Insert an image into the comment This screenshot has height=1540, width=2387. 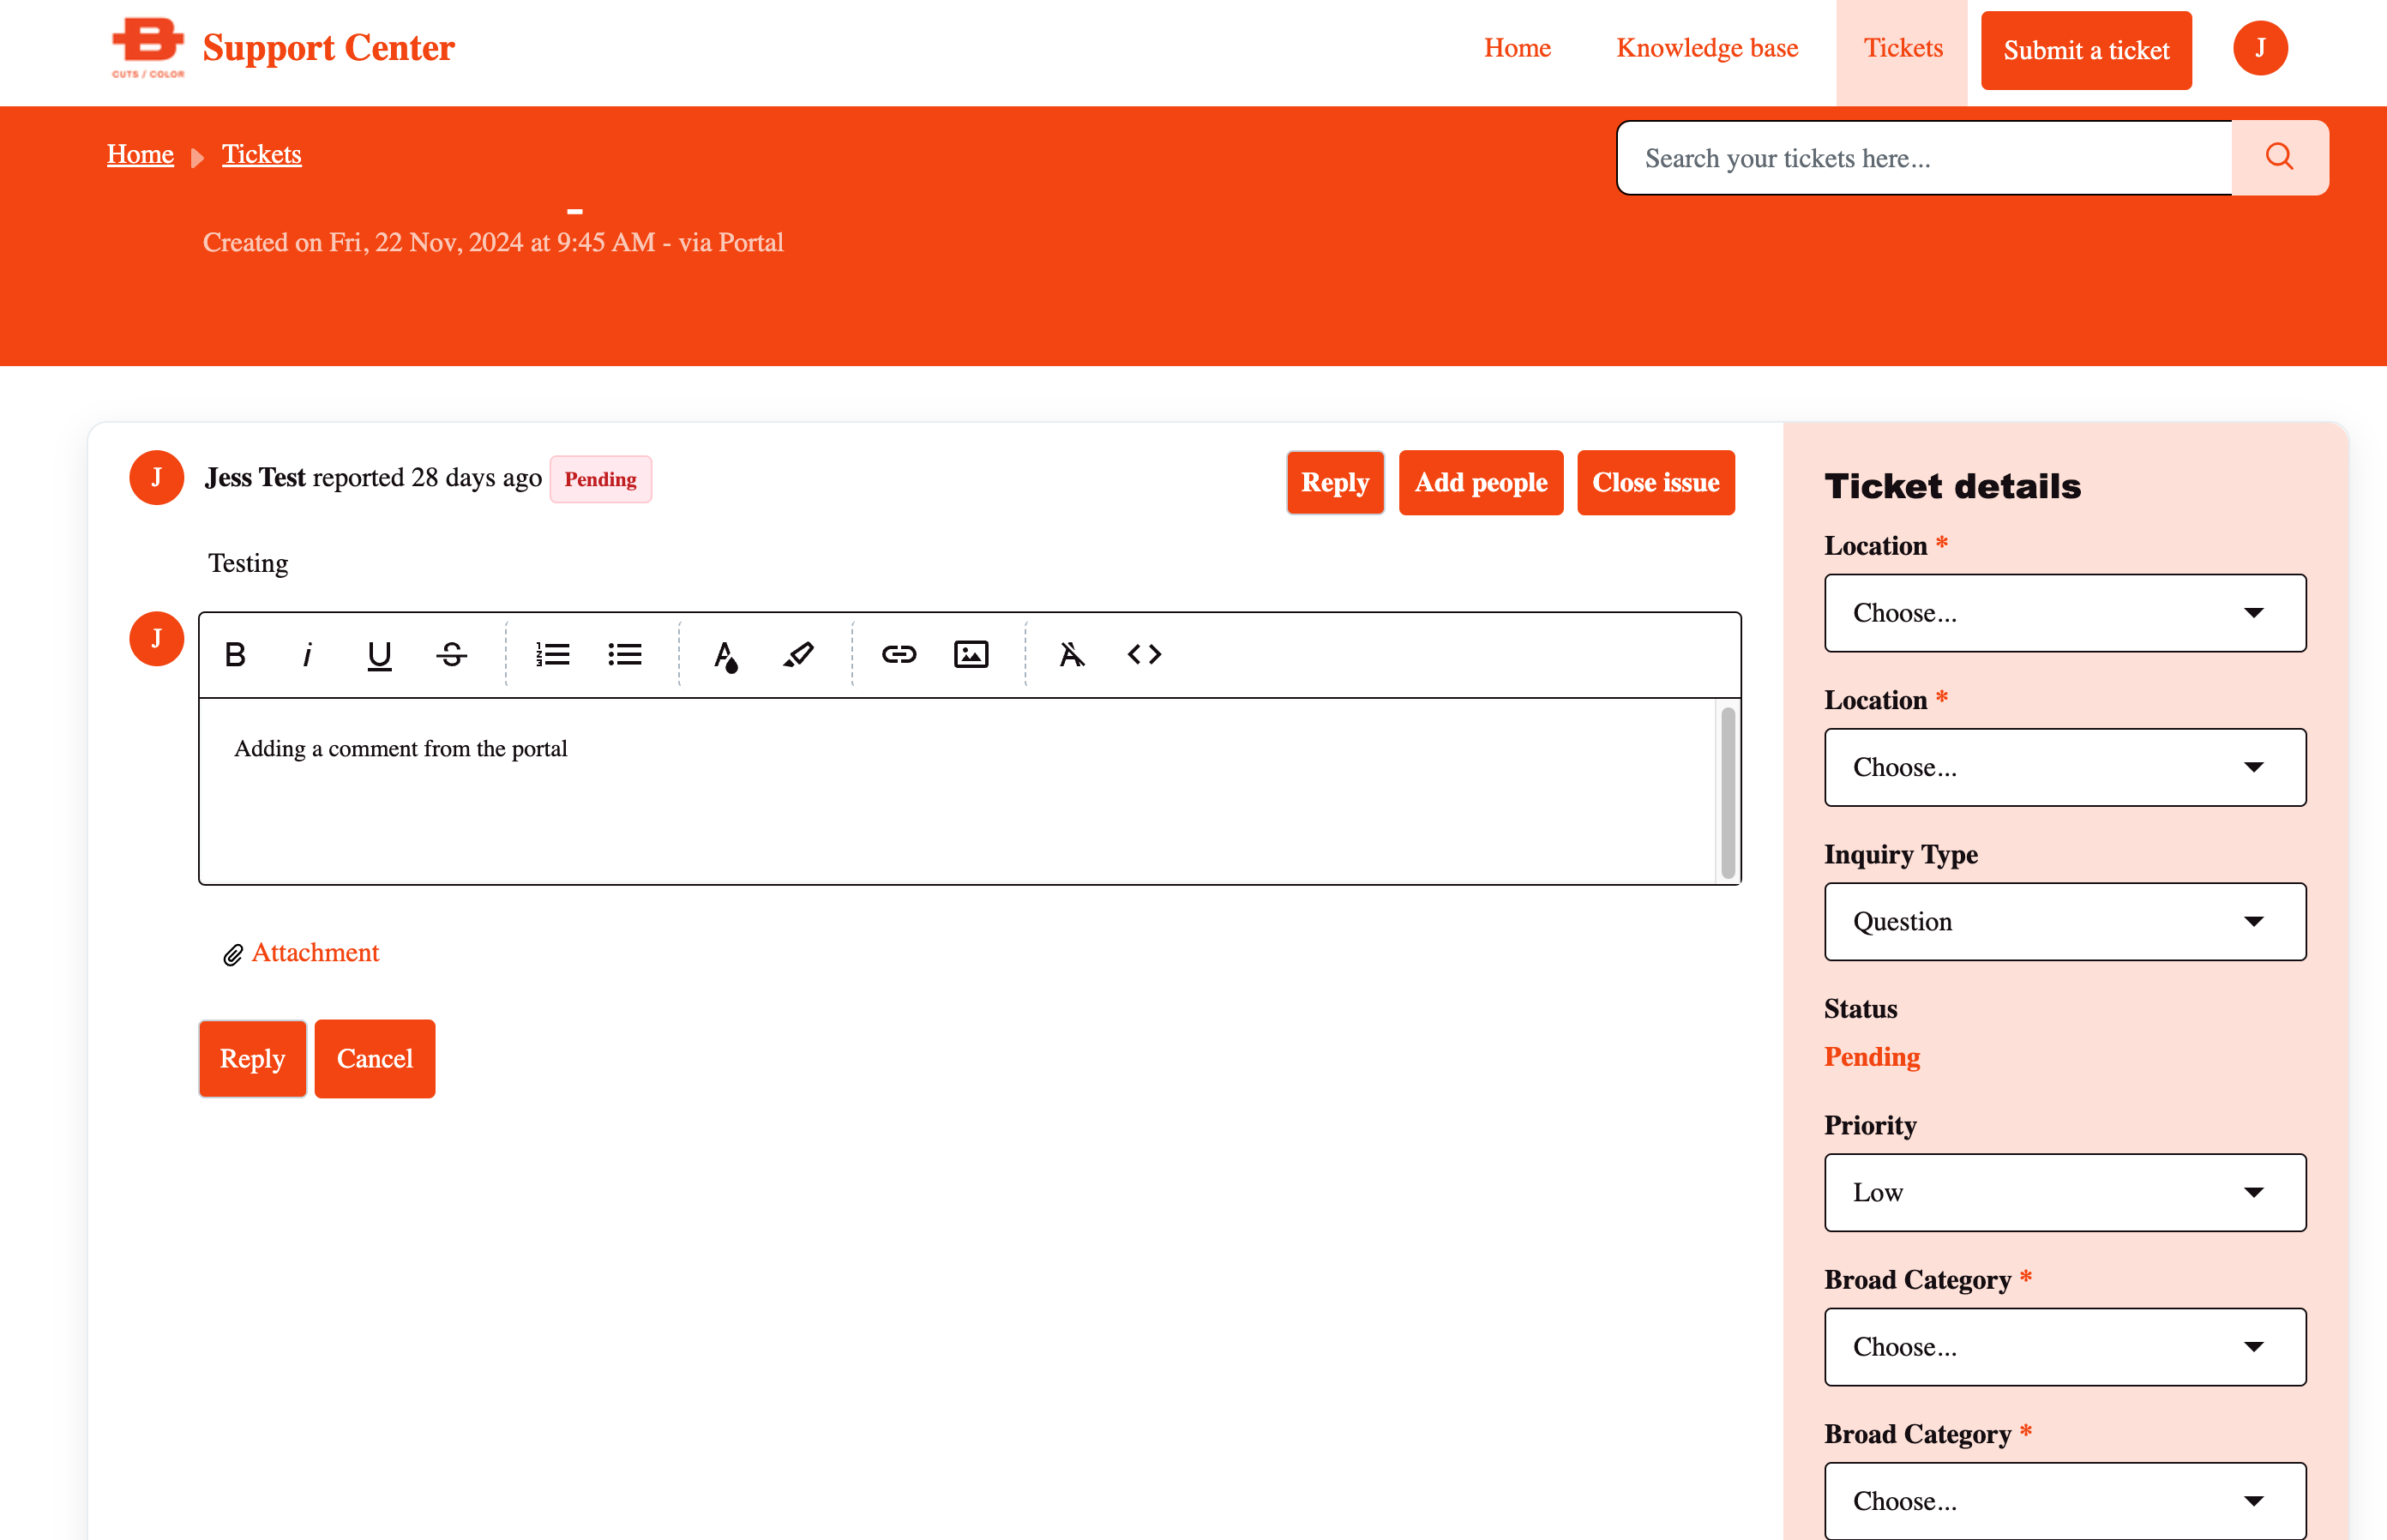tap(971, 654)
